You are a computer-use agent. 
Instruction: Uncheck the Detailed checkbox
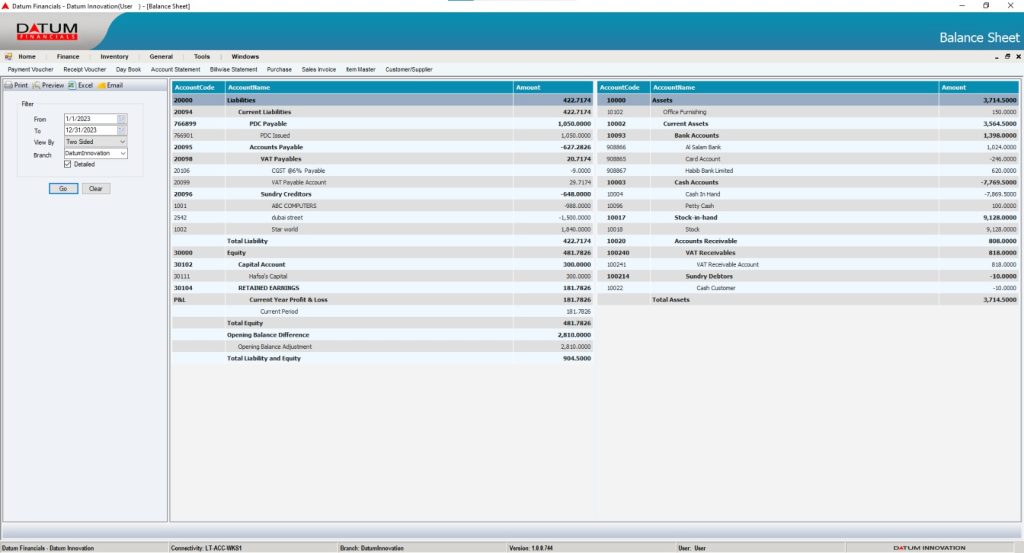point(67,164)
